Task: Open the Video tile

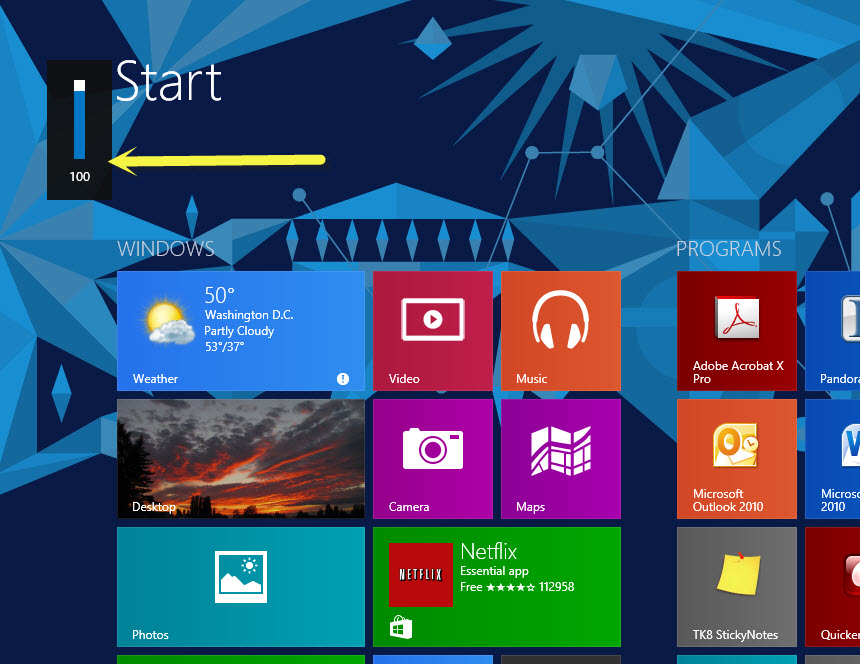Action: point(433,331)
